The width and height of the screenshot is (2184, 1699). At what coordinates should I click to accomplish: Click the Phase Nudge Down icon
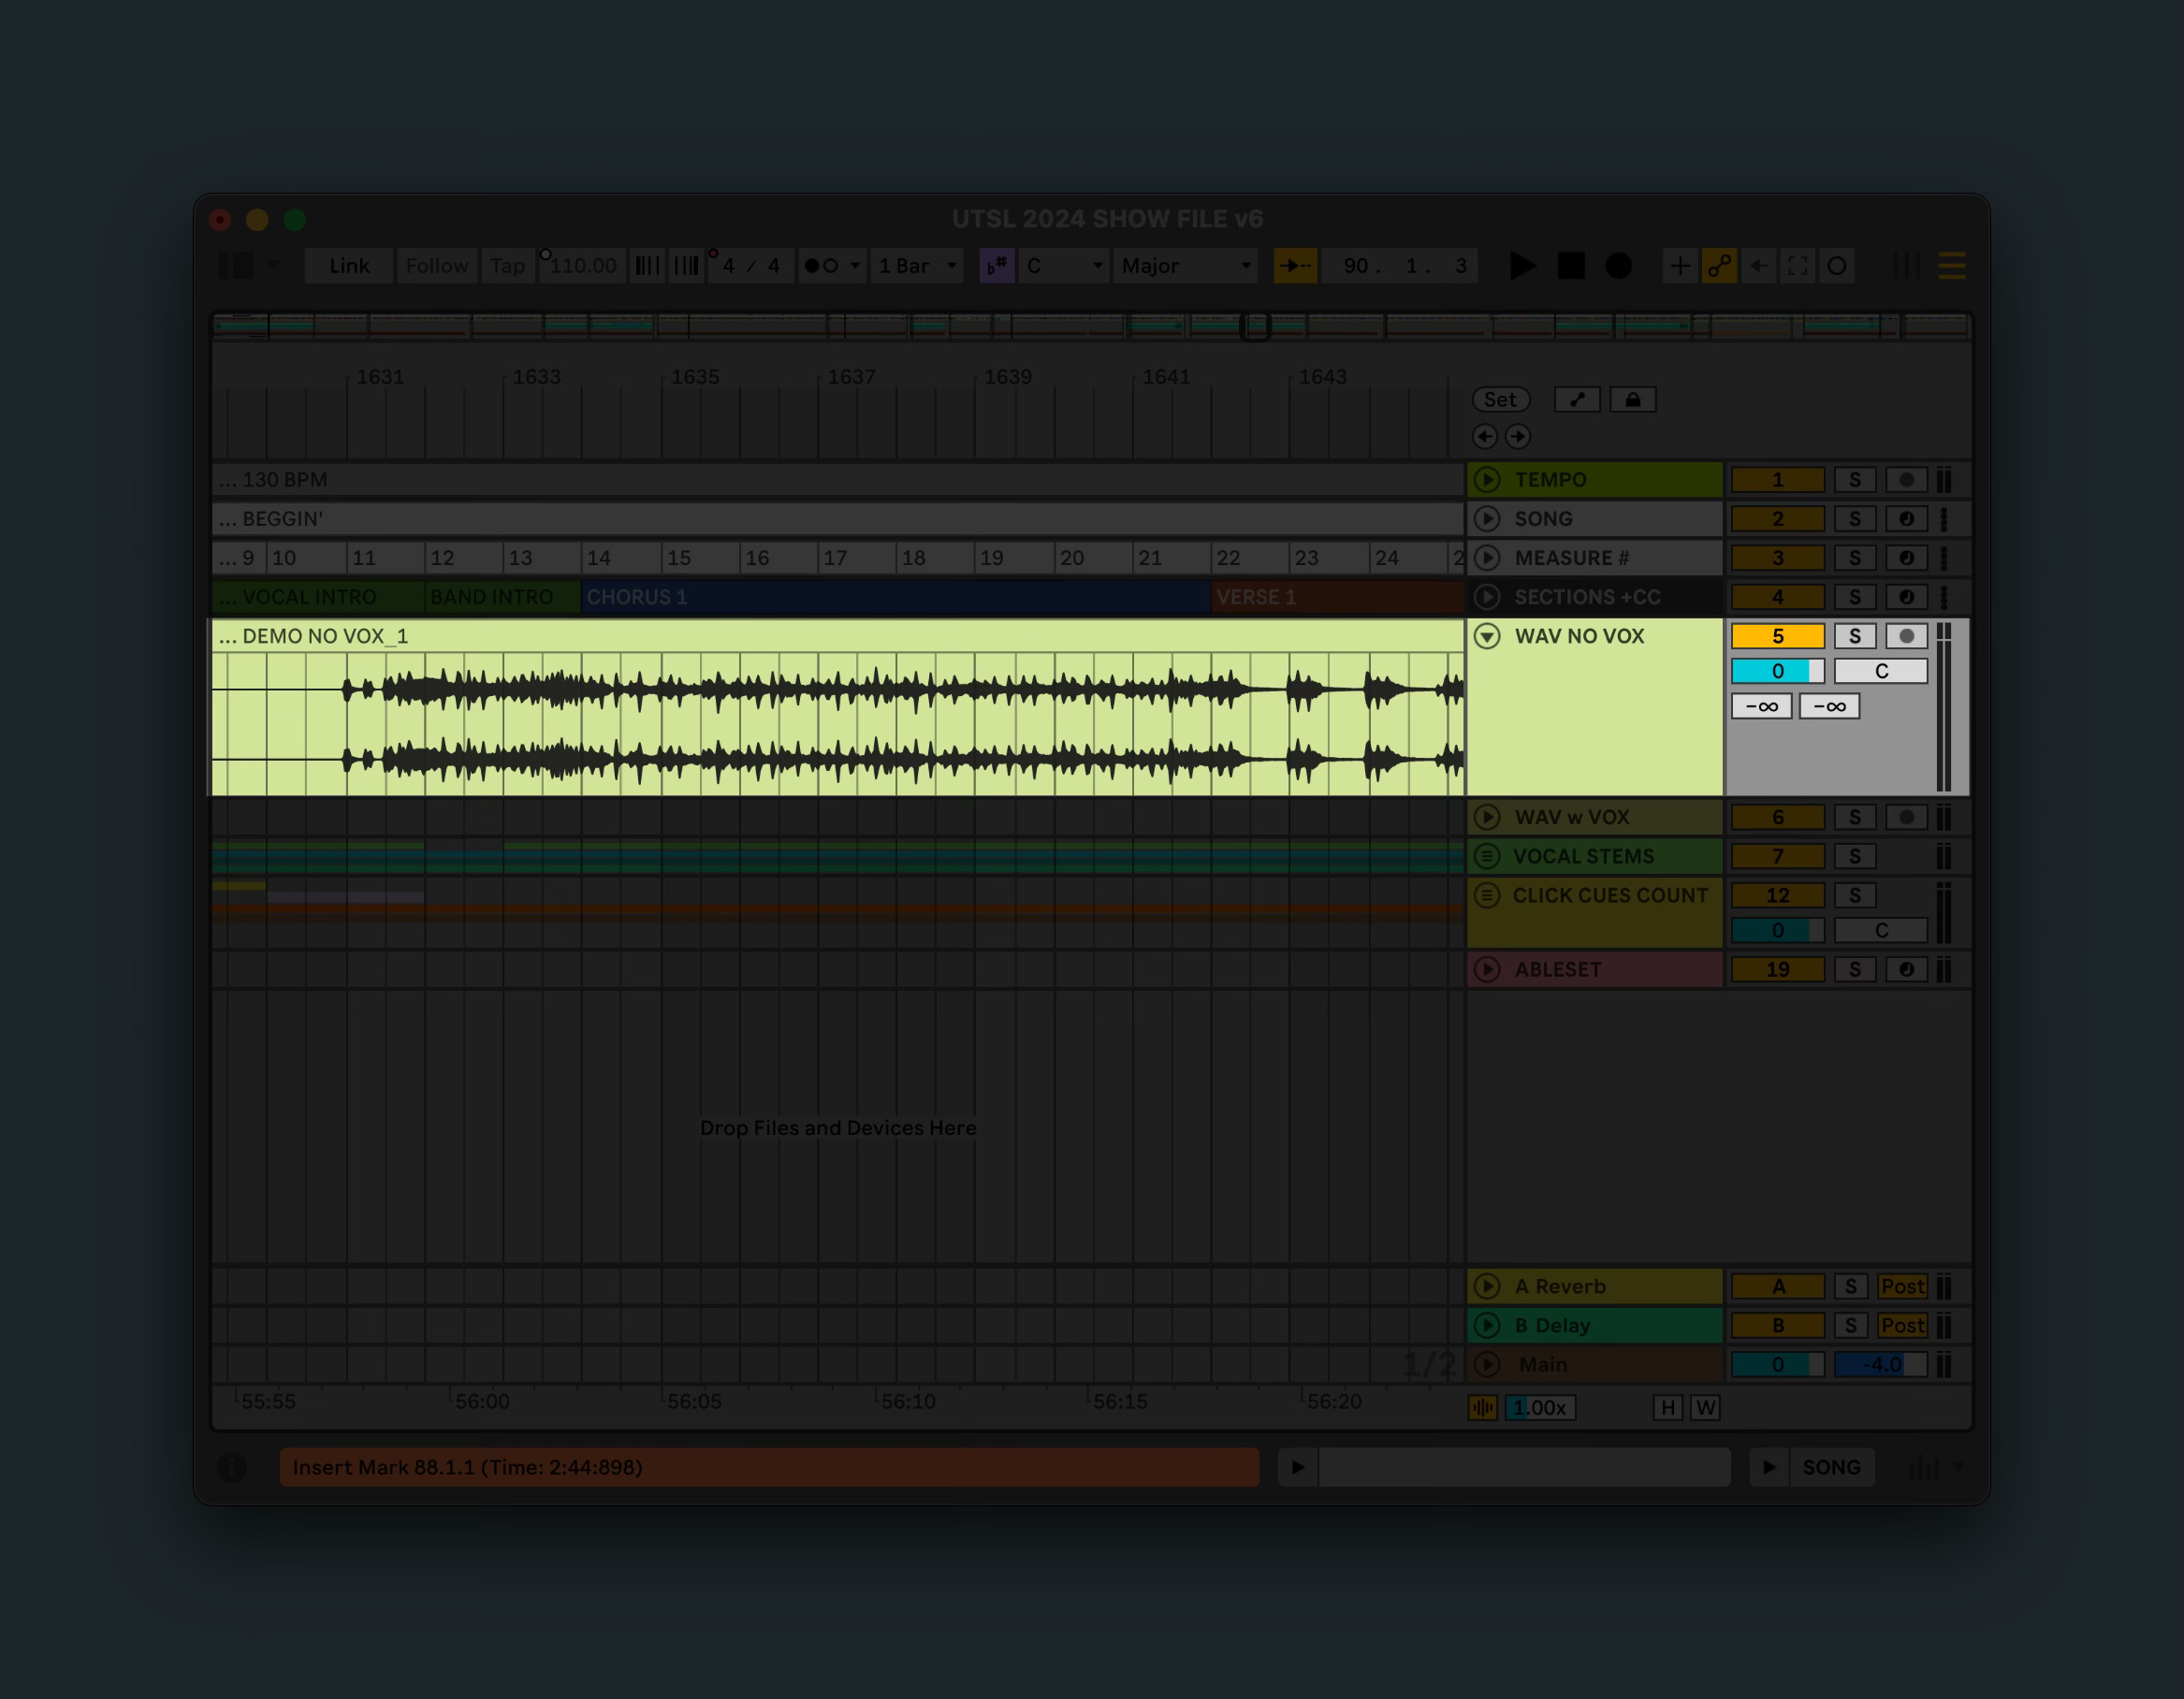tap(647, 266)
